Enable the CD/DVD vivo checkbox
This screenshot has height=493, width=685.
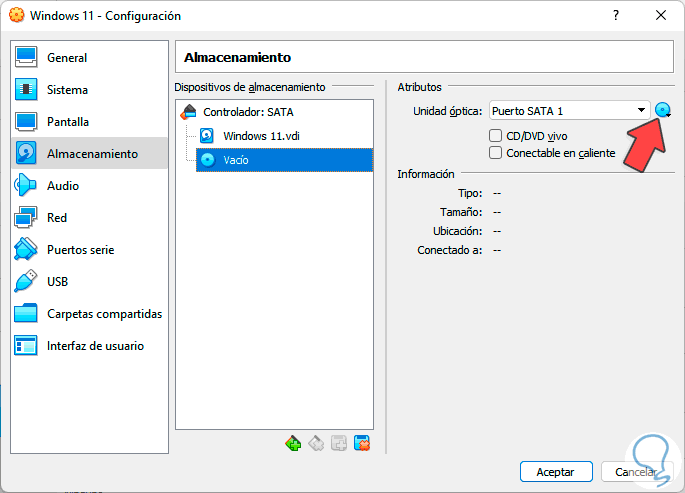tap(495, 136)
